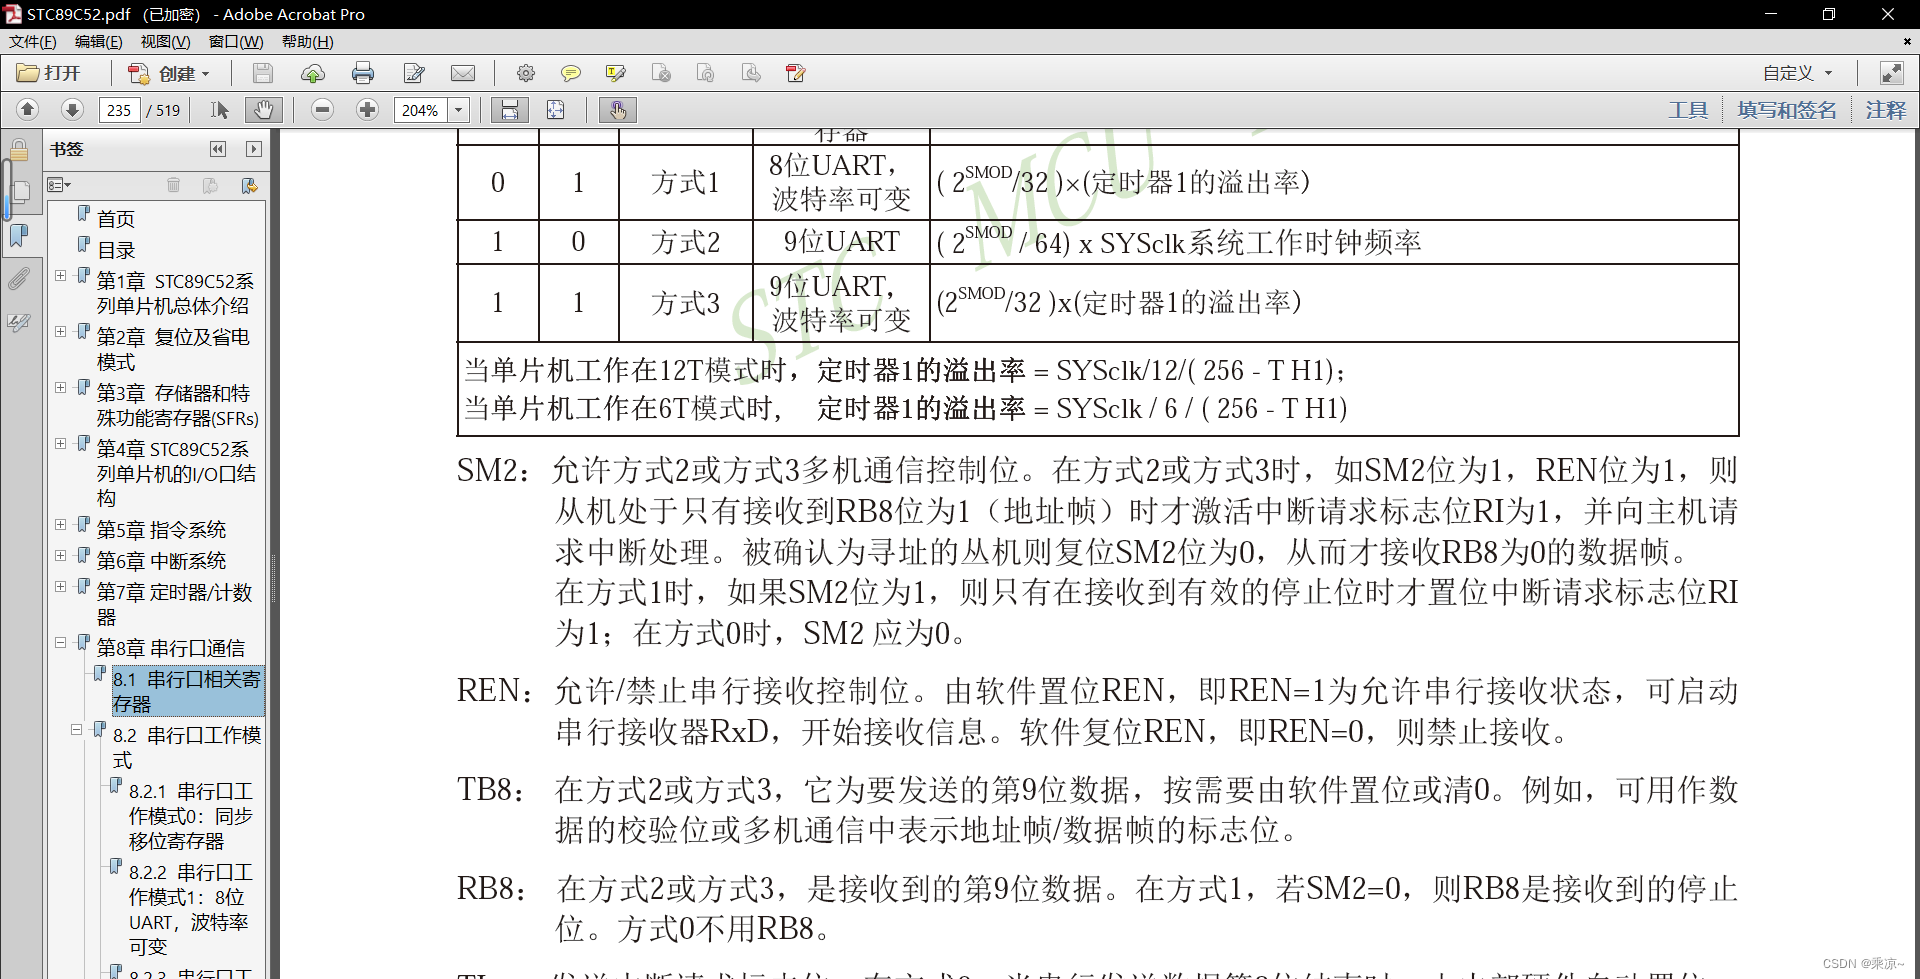The height and width of the screenshot is (979, 1920).
Task: Open the 编辑(E) menu
Action: point(99,42)
